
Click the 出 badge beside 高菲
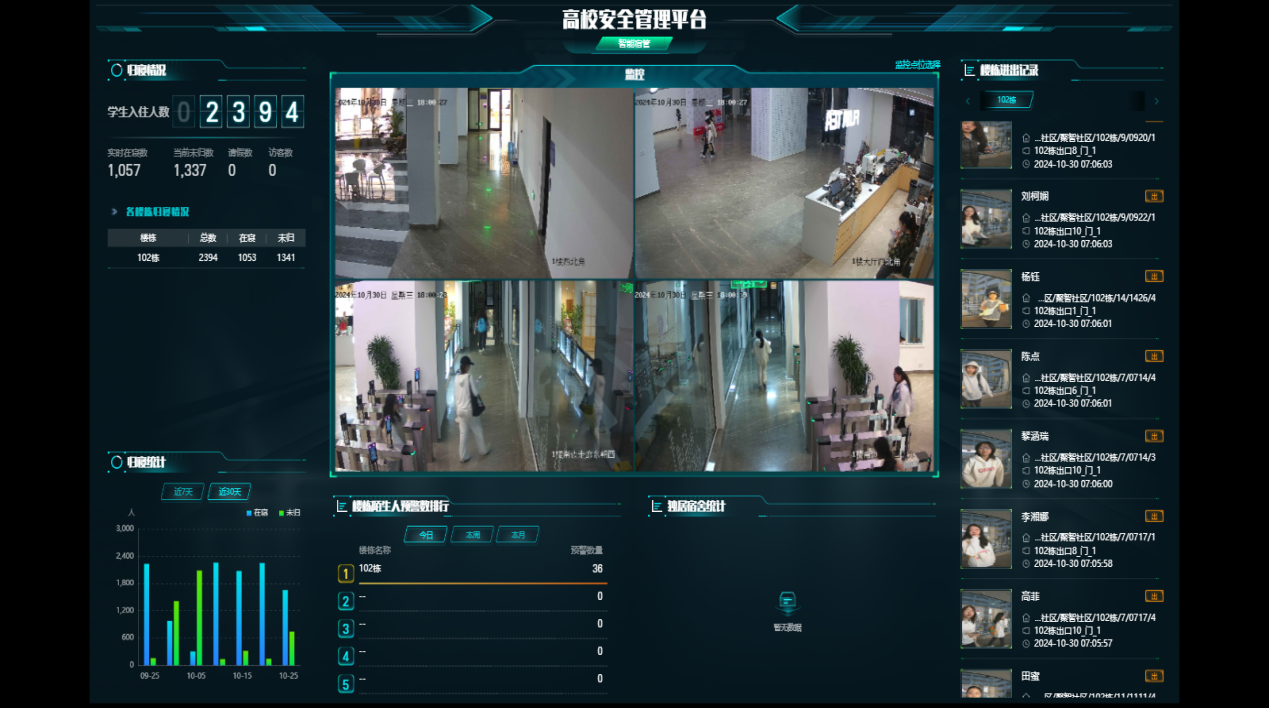(x=1154, y=596)
